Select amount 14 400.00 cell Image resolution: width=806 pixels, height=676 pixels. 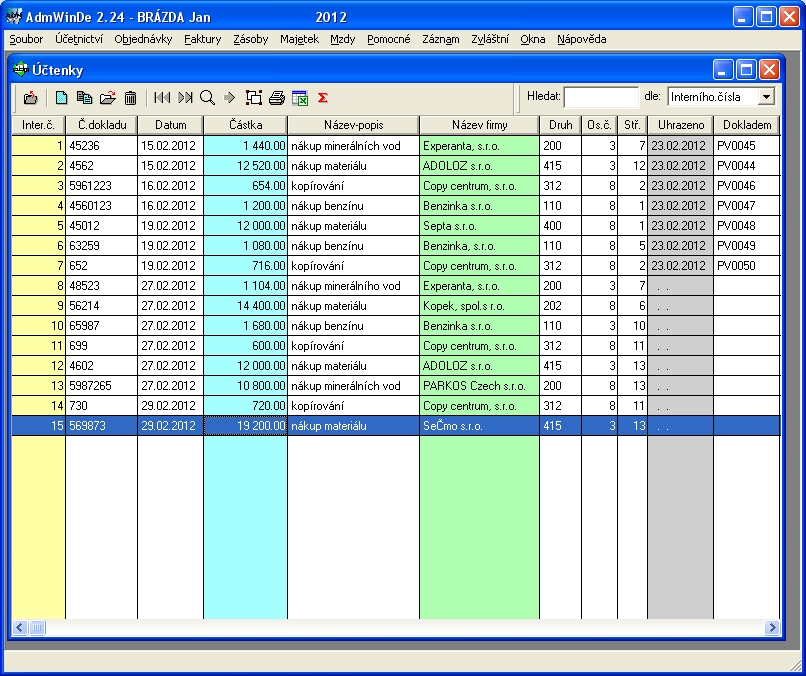[x=245, y=306]
